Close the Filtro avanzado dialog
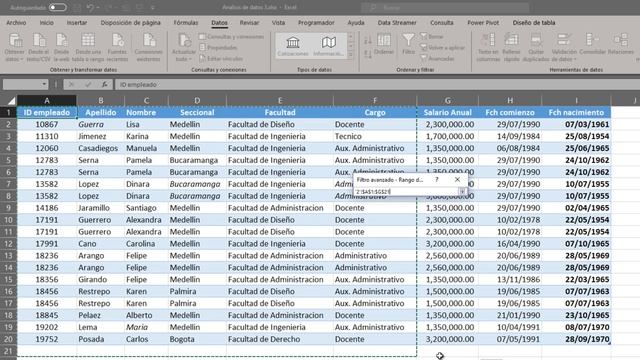 pos(457,180)
